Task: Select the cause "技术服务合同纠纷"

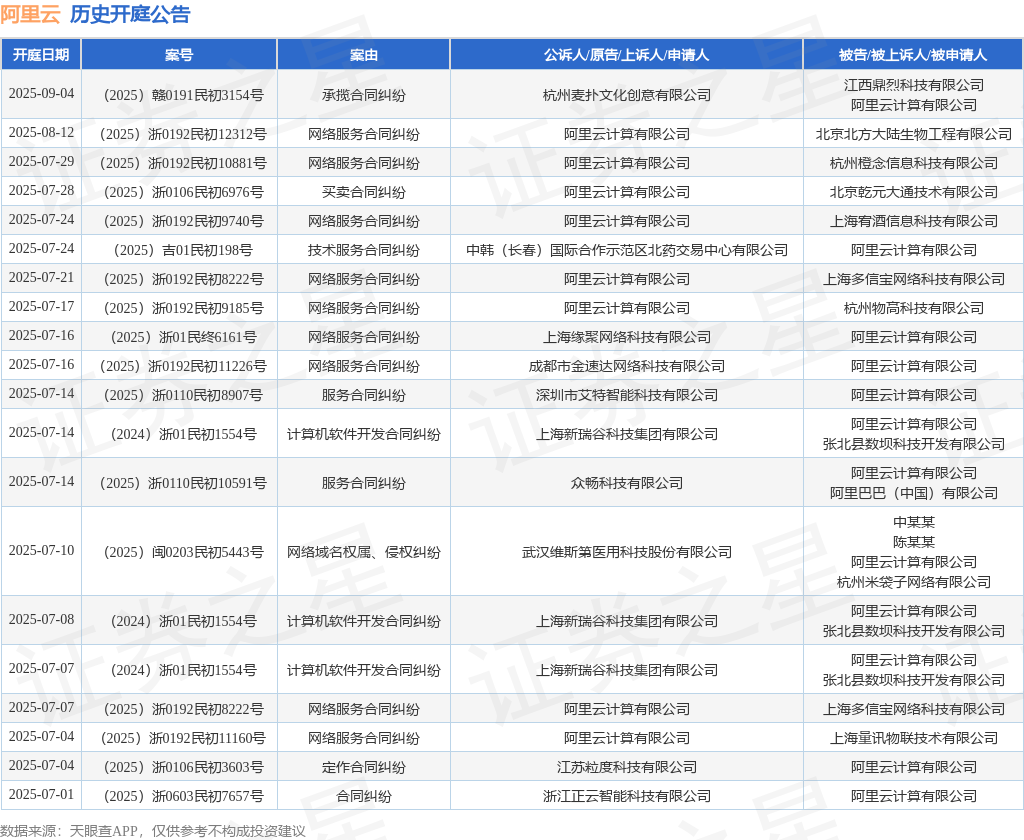Action: tap(364, 250)
